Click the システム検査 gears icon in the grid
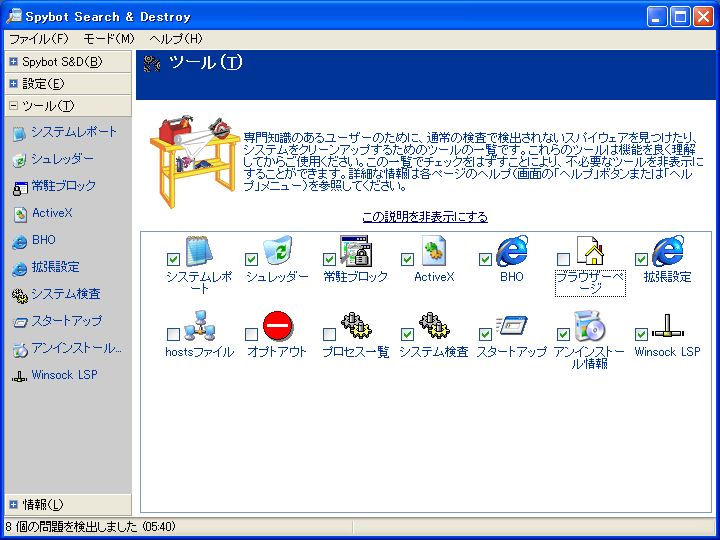The image size is (720, 540). click(434, 326)
